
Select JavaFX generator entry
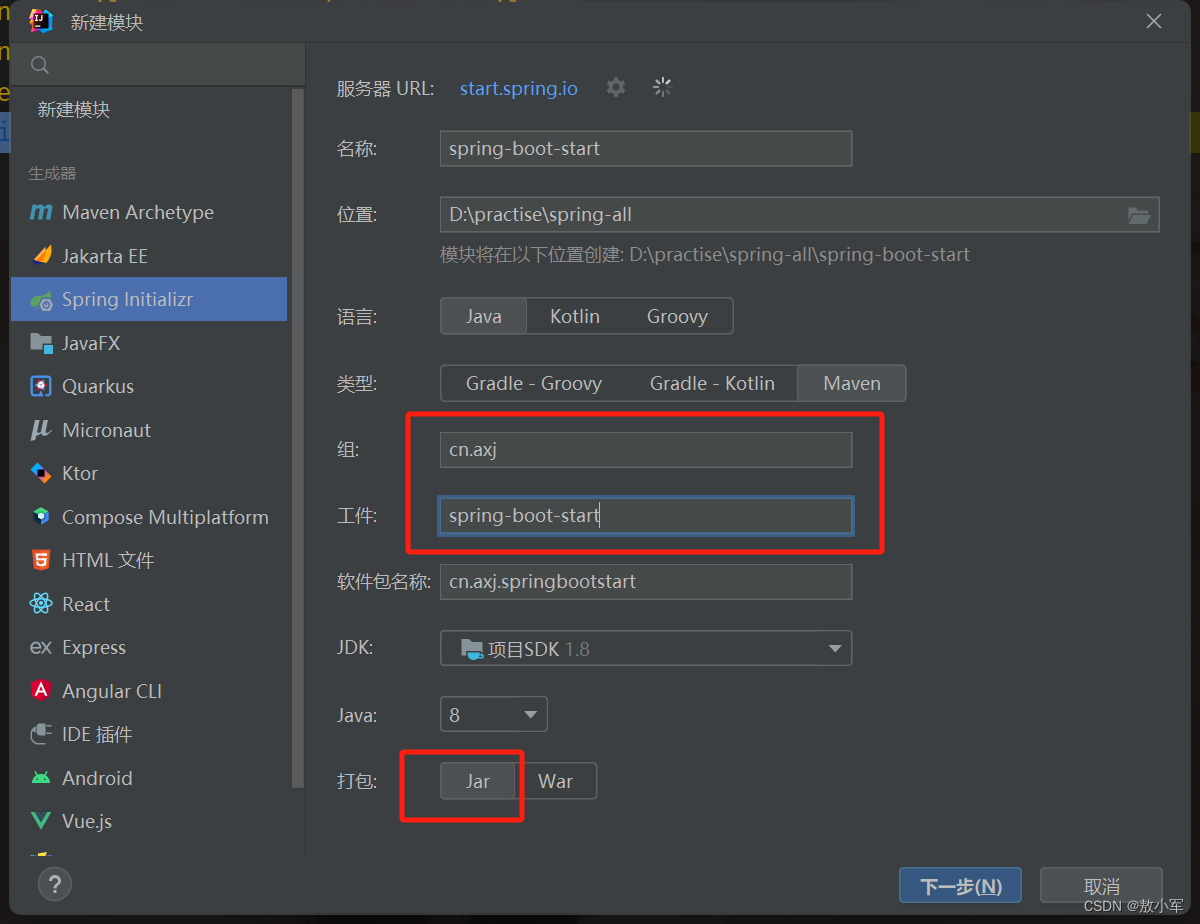point(149,343)
